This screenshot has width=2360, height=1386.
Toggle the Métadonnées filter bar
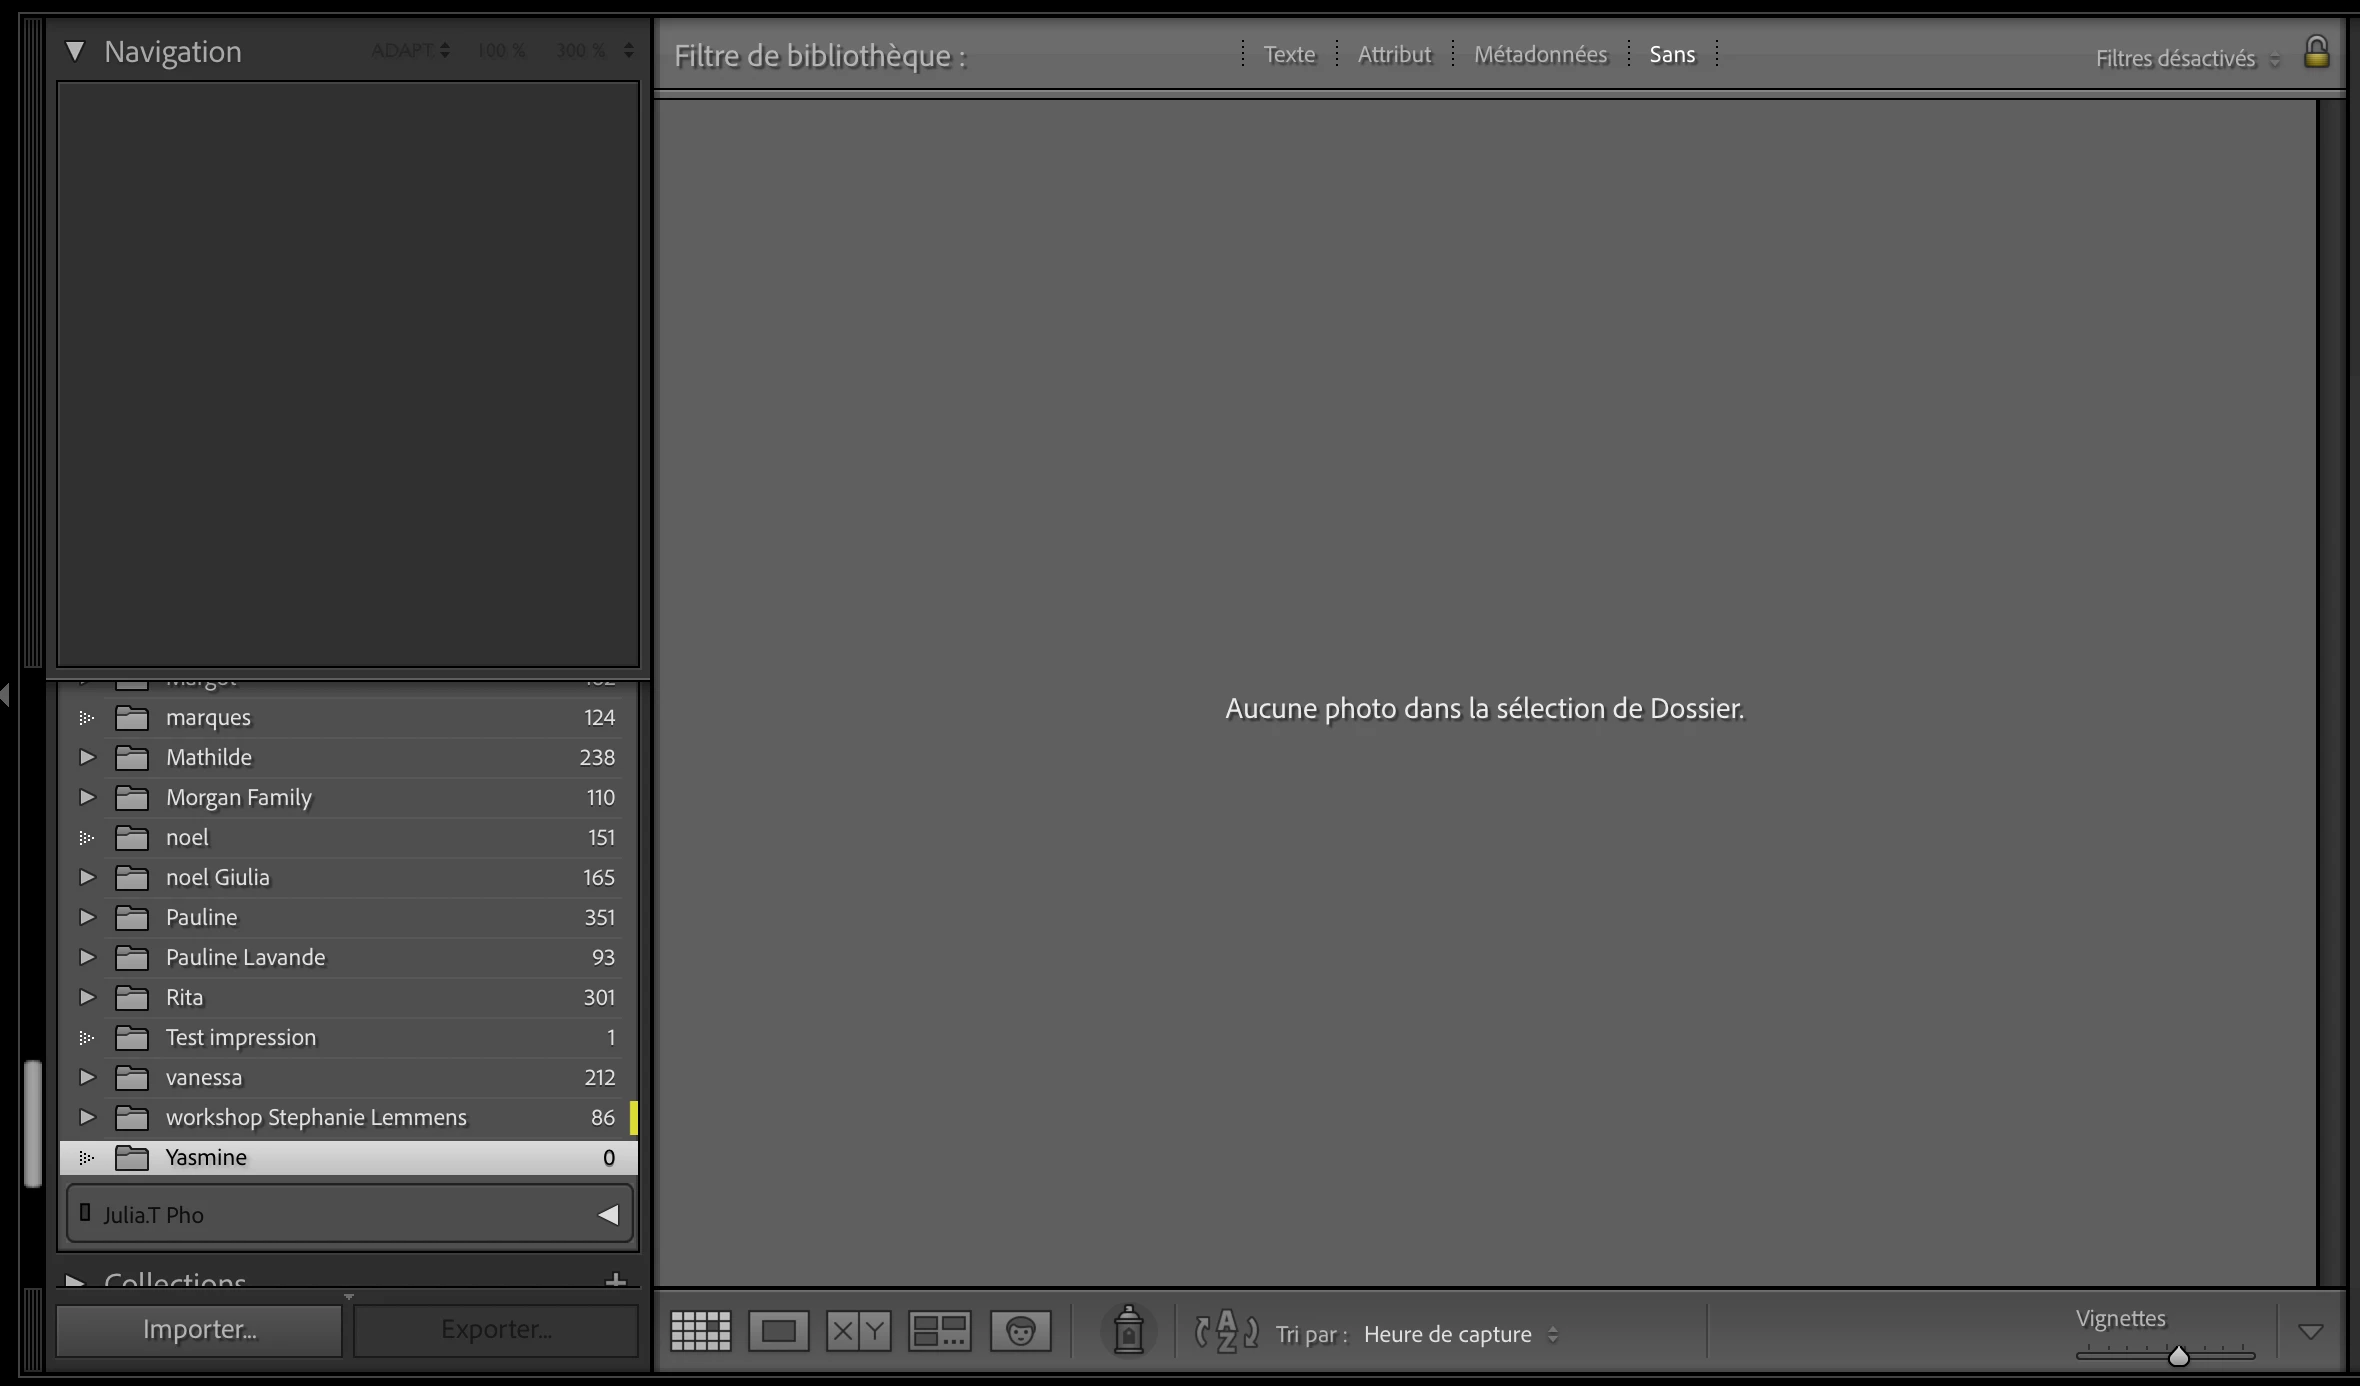(x=1540, y=55)
